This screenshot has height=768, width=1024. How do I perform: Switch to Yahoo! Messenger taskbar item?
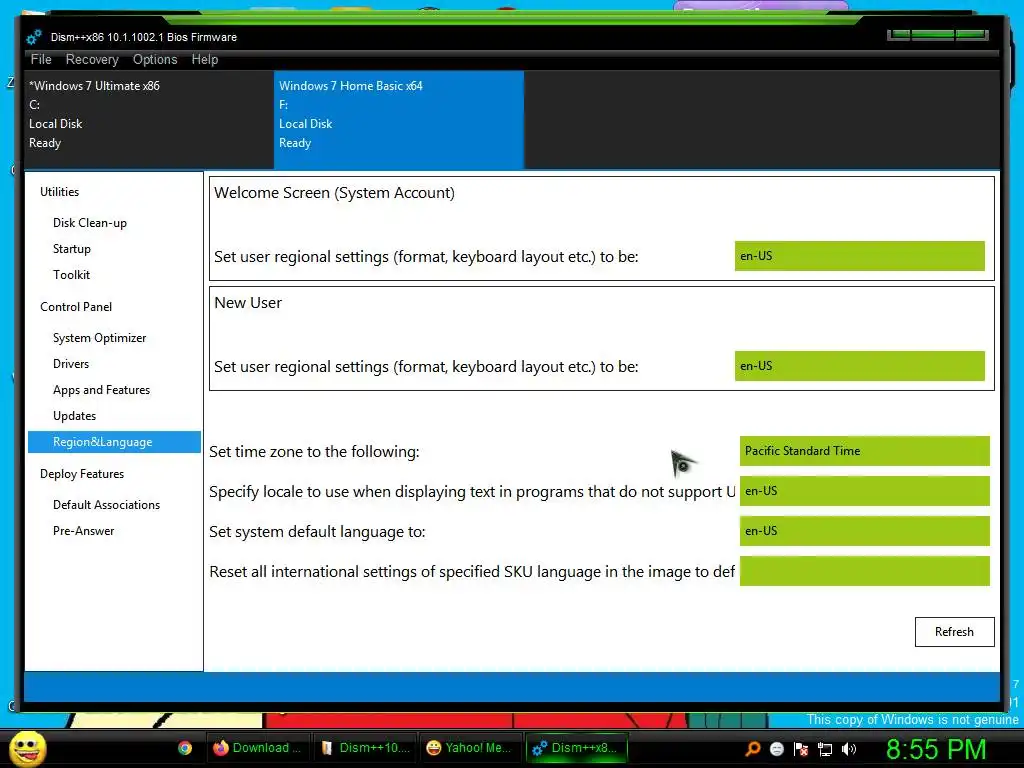pyautogui.click(x=470, y=748)
